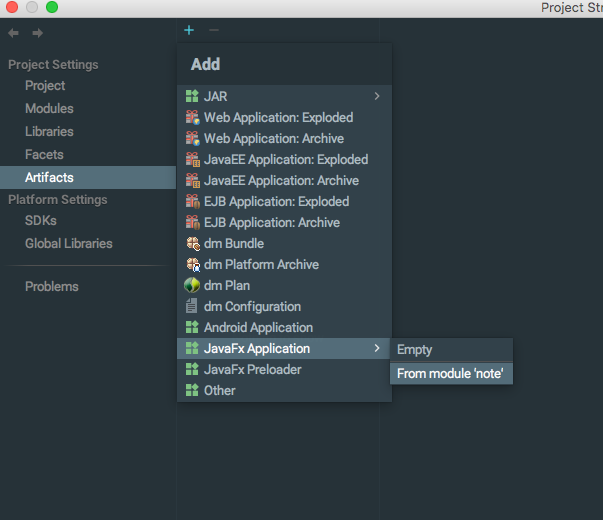Click the JavaFx Application icon
603x520 pixels.
point(192,348)
